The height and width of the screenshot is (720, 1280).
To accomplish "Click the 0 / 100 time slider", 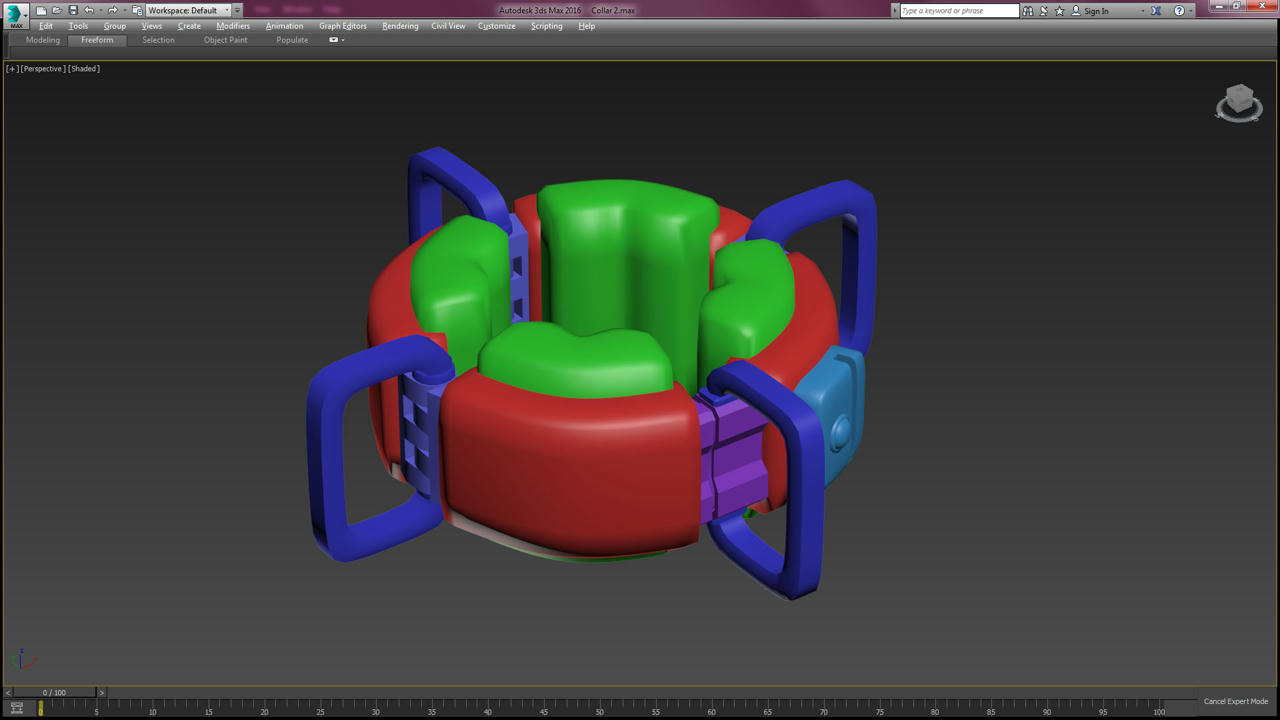I will pyautogui.click(x=54, y=692).
